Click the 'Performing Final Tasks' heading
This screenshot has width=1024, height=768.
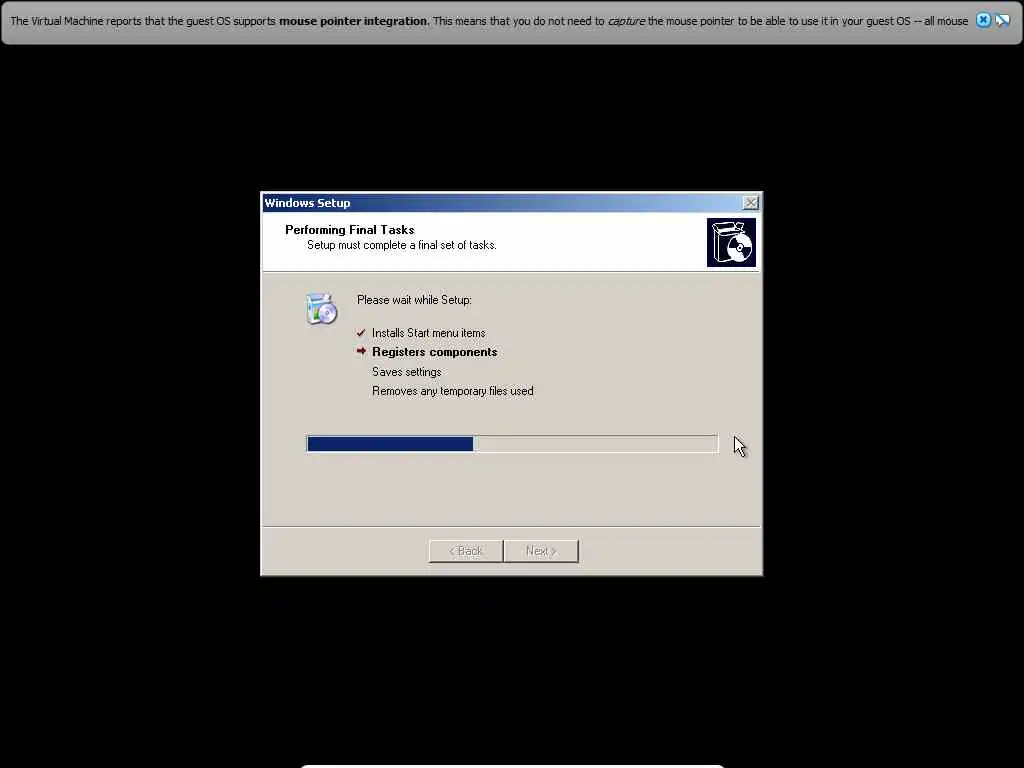[349, 230]
